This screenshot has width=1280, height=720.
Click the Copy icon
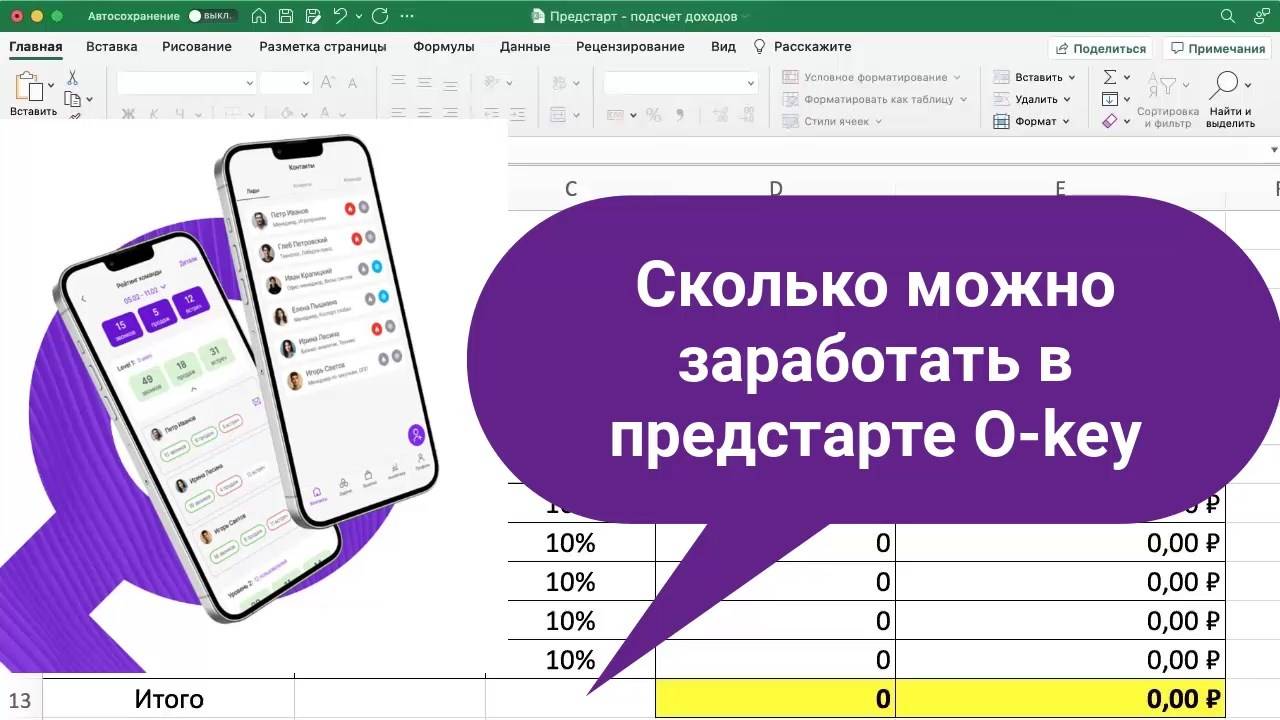click(x=72, y=98)
